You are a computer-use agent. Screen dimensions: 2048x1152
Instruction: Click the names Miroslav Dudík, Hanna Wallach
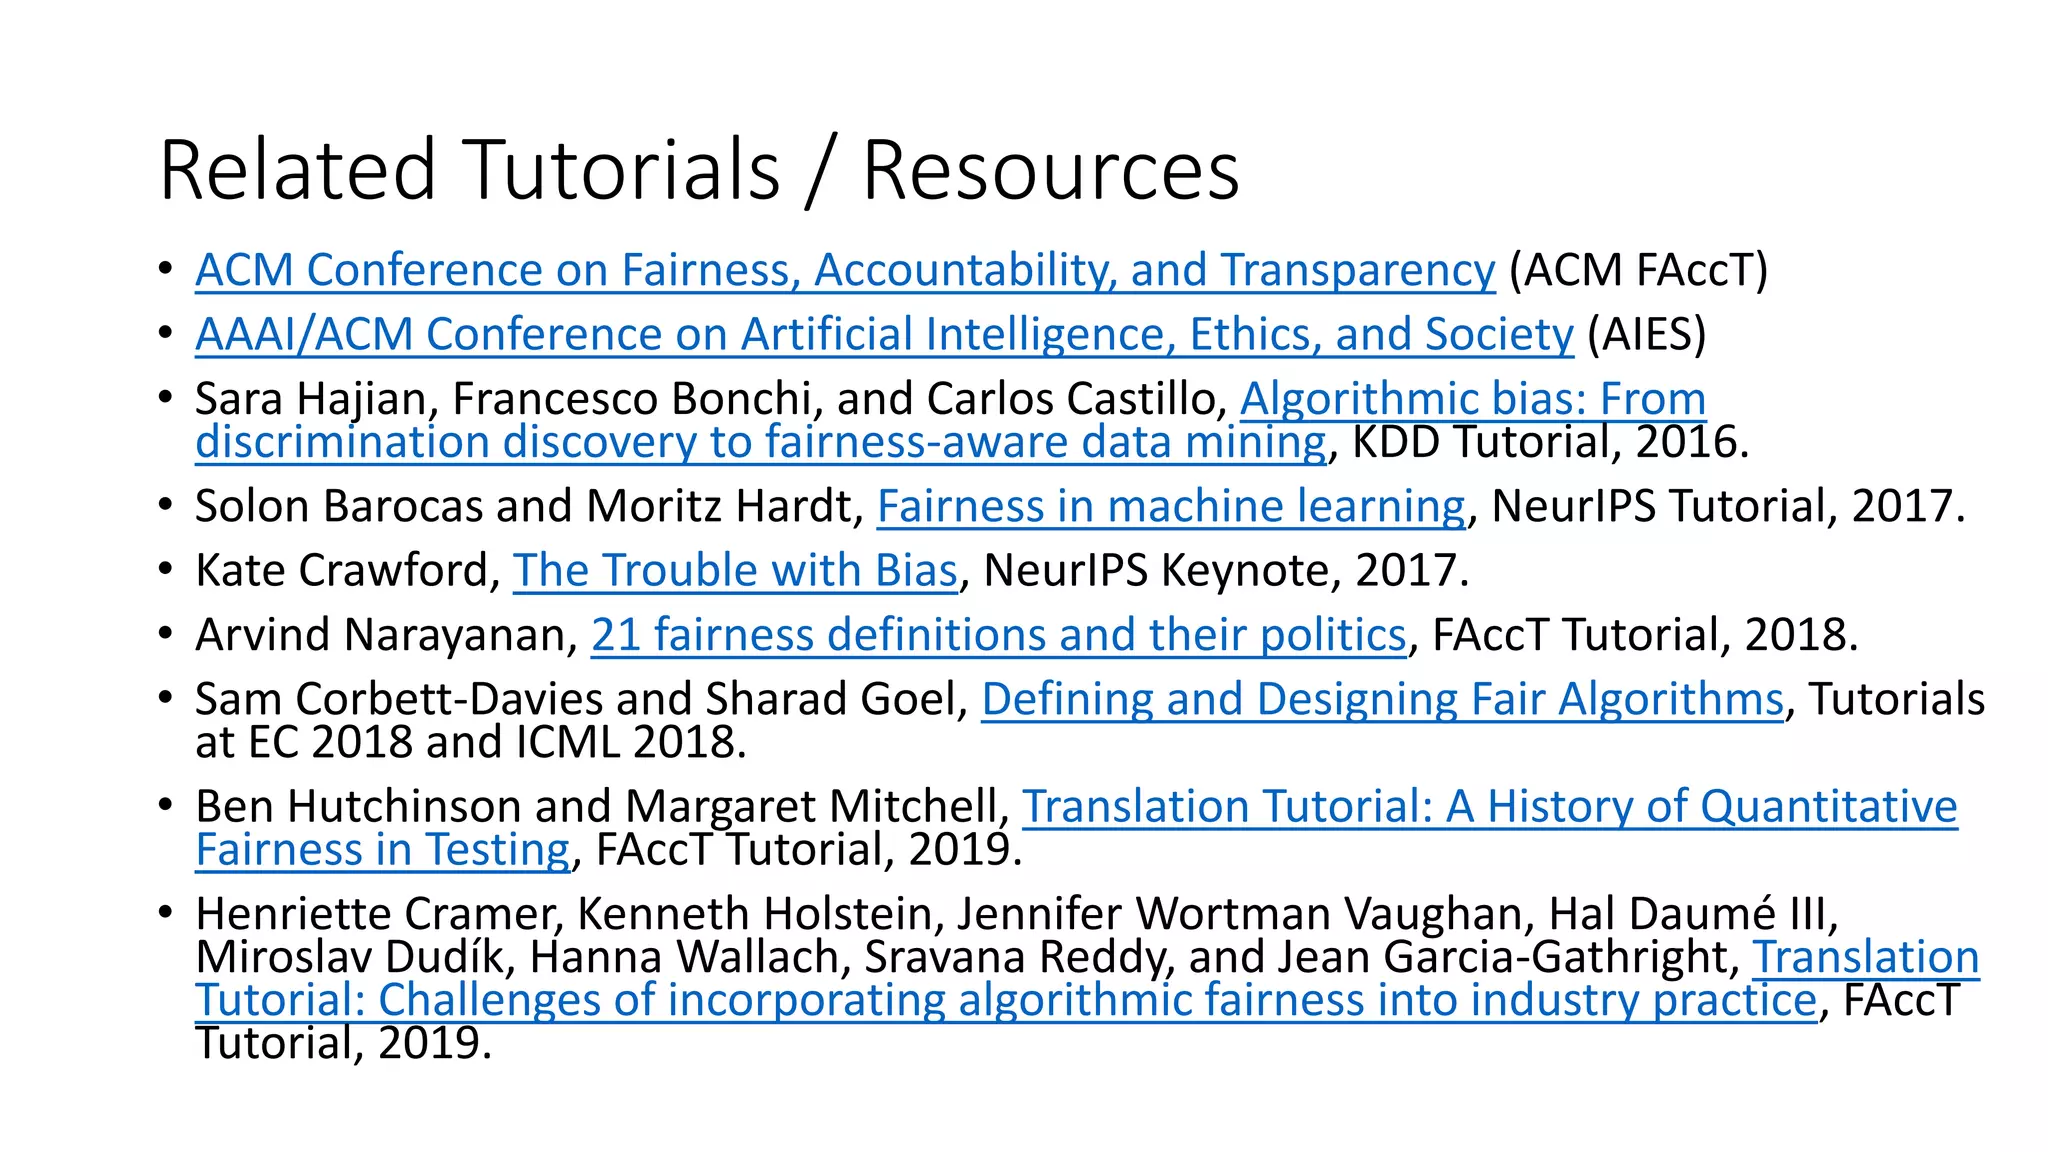[x=516, y=957]
